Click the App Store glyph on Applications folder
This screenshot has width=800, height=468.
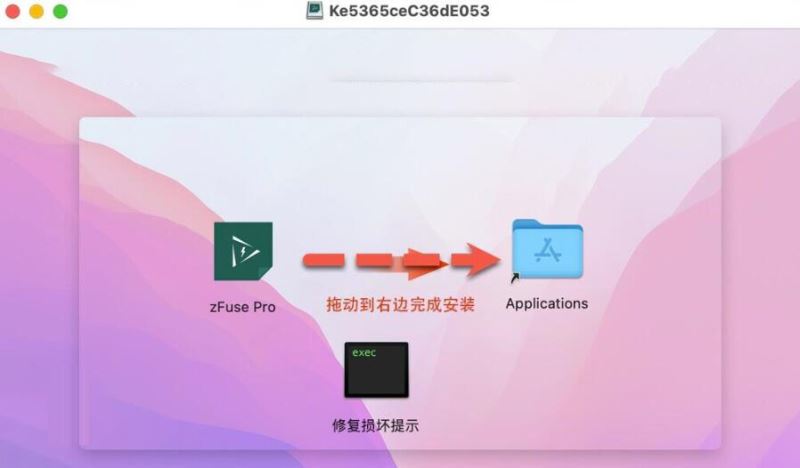[548, 251]
